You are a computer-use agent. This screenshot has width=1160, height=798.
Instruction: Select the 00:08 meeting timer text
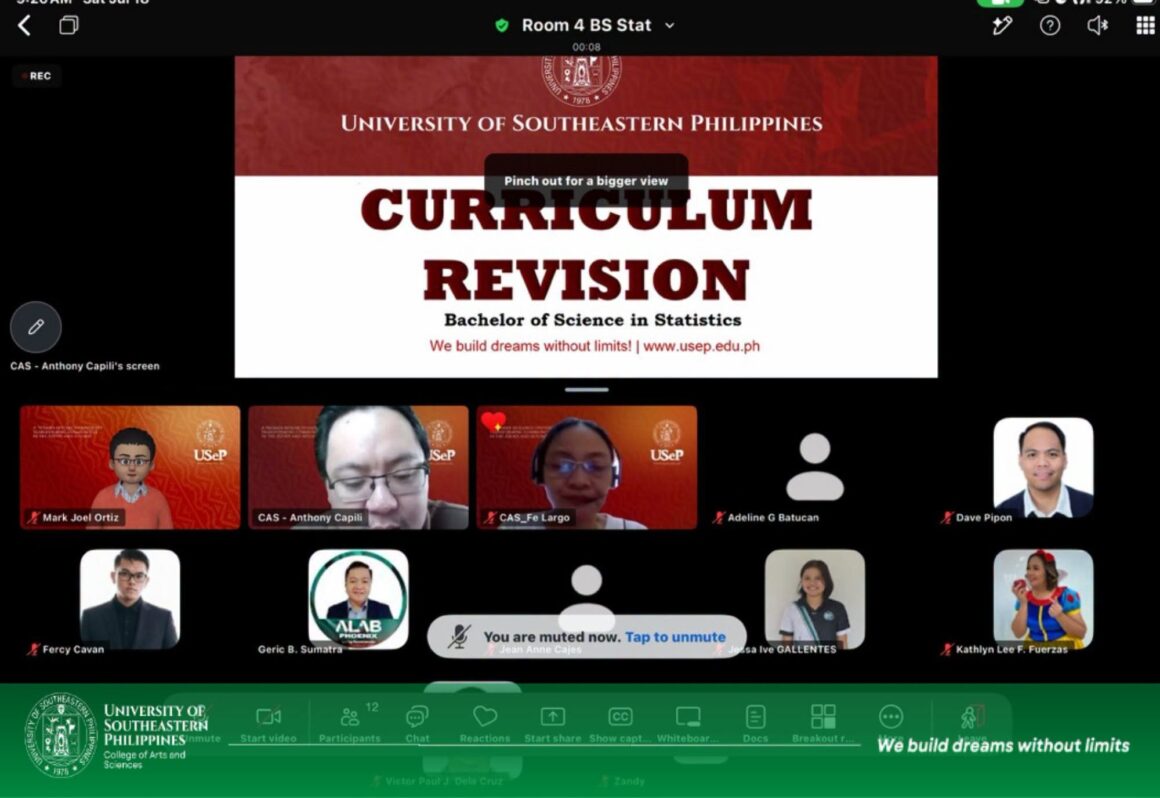(586, 47)
